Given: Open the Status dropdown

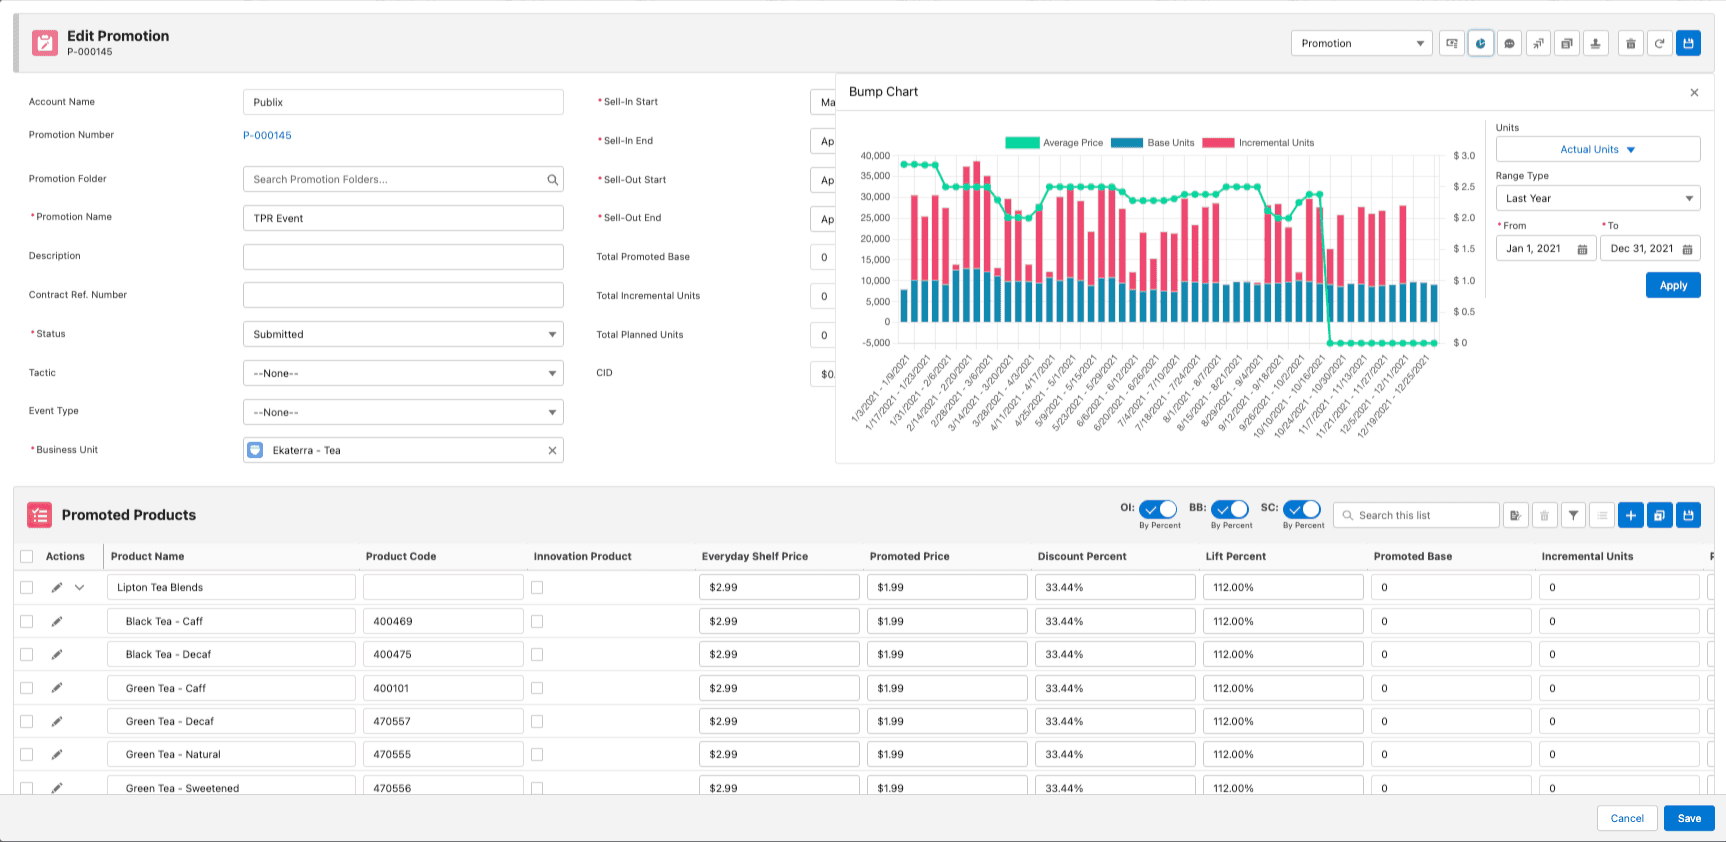Looking at the screenshot, I should coord(403,335).
